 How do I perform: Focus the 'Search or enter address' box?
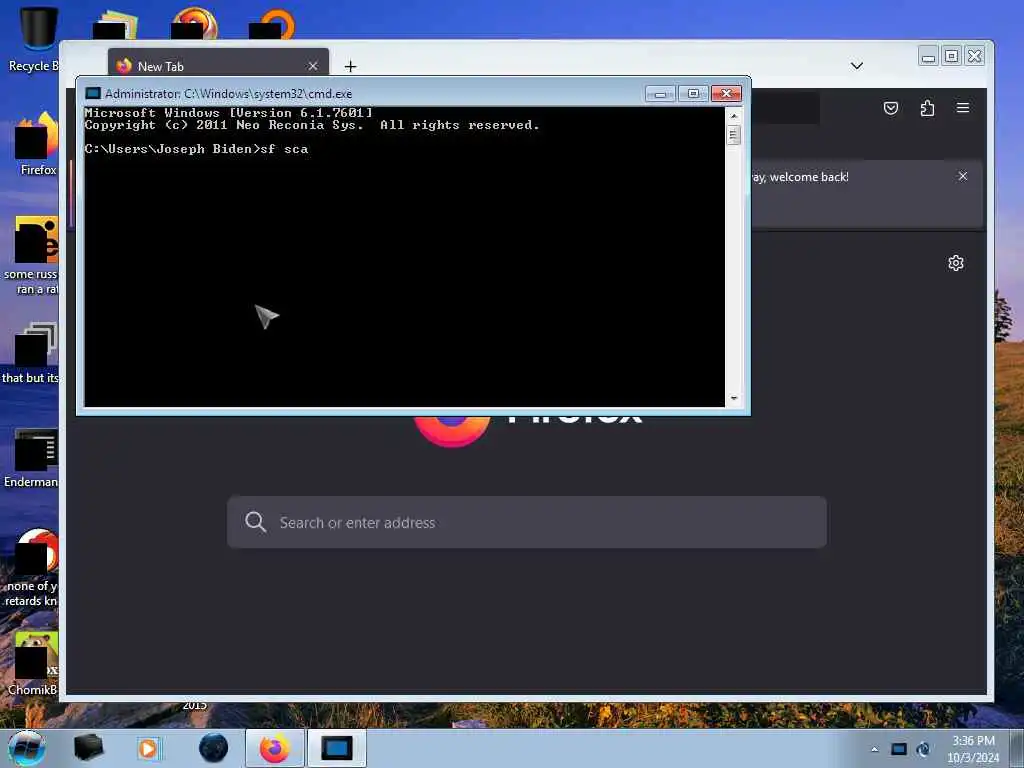527,522
